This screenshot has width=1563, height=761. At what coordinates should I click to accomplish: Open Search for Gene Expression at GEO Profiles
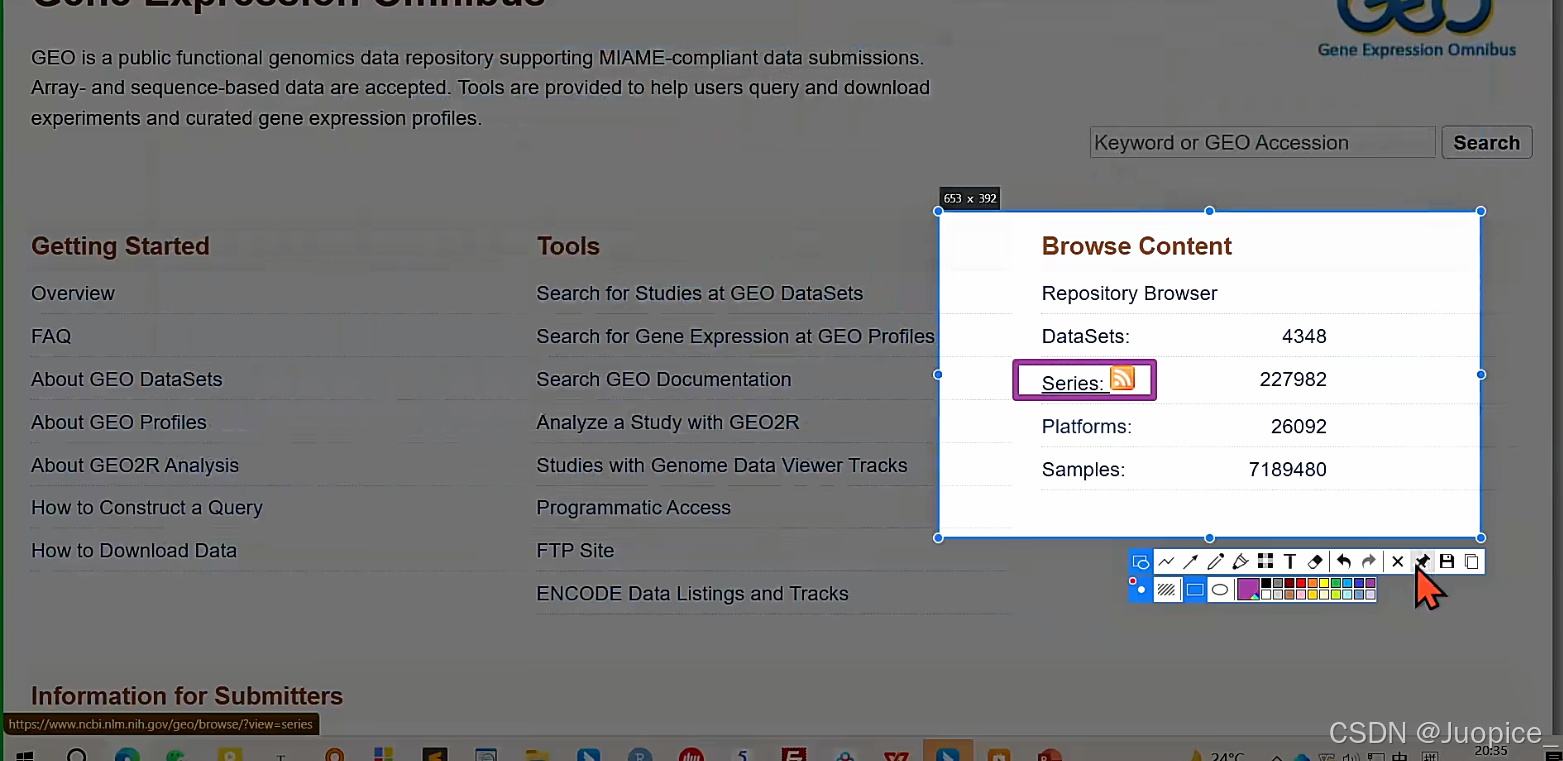(735, 336)
